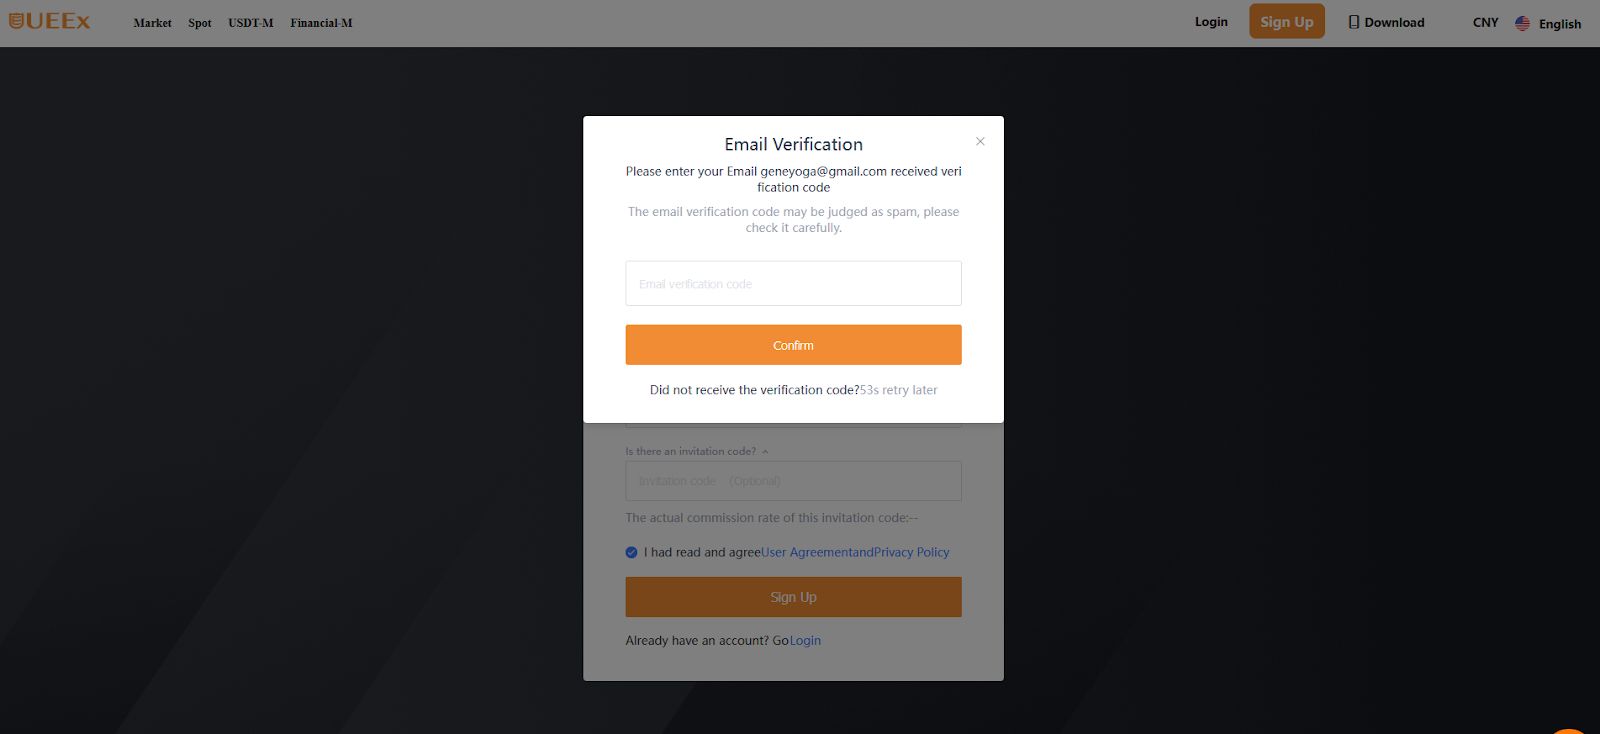This screenshot has height=734, width=1600.
Task: Open the CNY currency selector
Action: [1485, 22]
